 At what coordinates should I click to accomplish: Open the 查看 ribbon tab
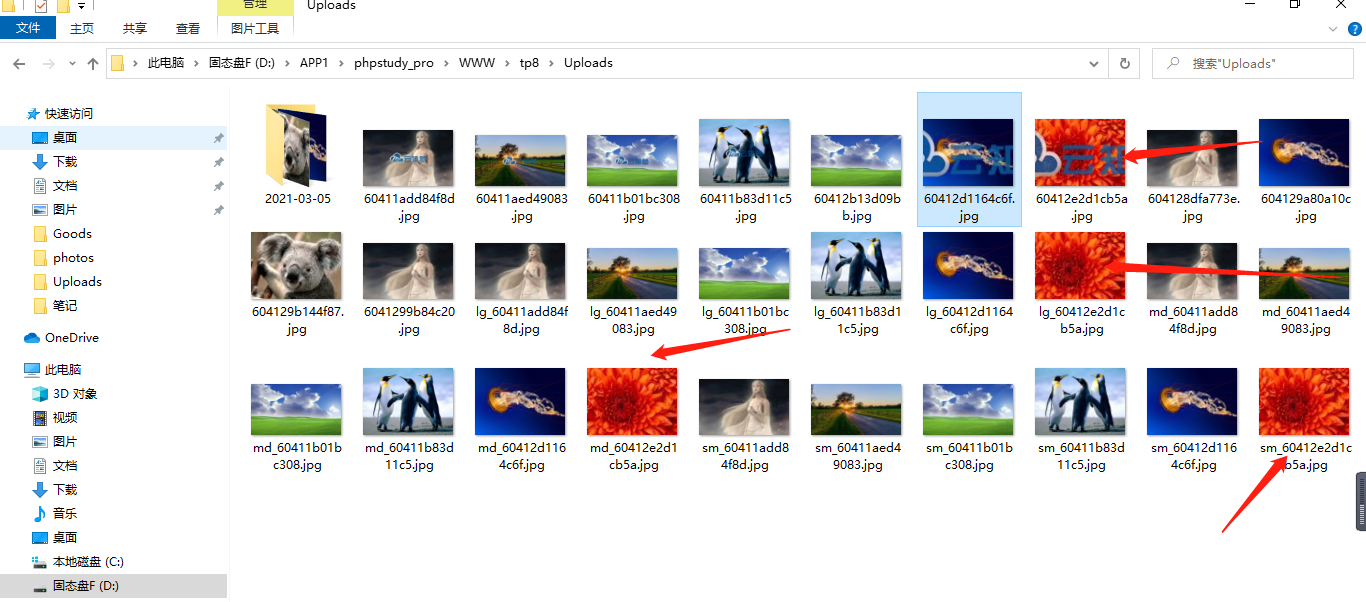coord(188,29)
